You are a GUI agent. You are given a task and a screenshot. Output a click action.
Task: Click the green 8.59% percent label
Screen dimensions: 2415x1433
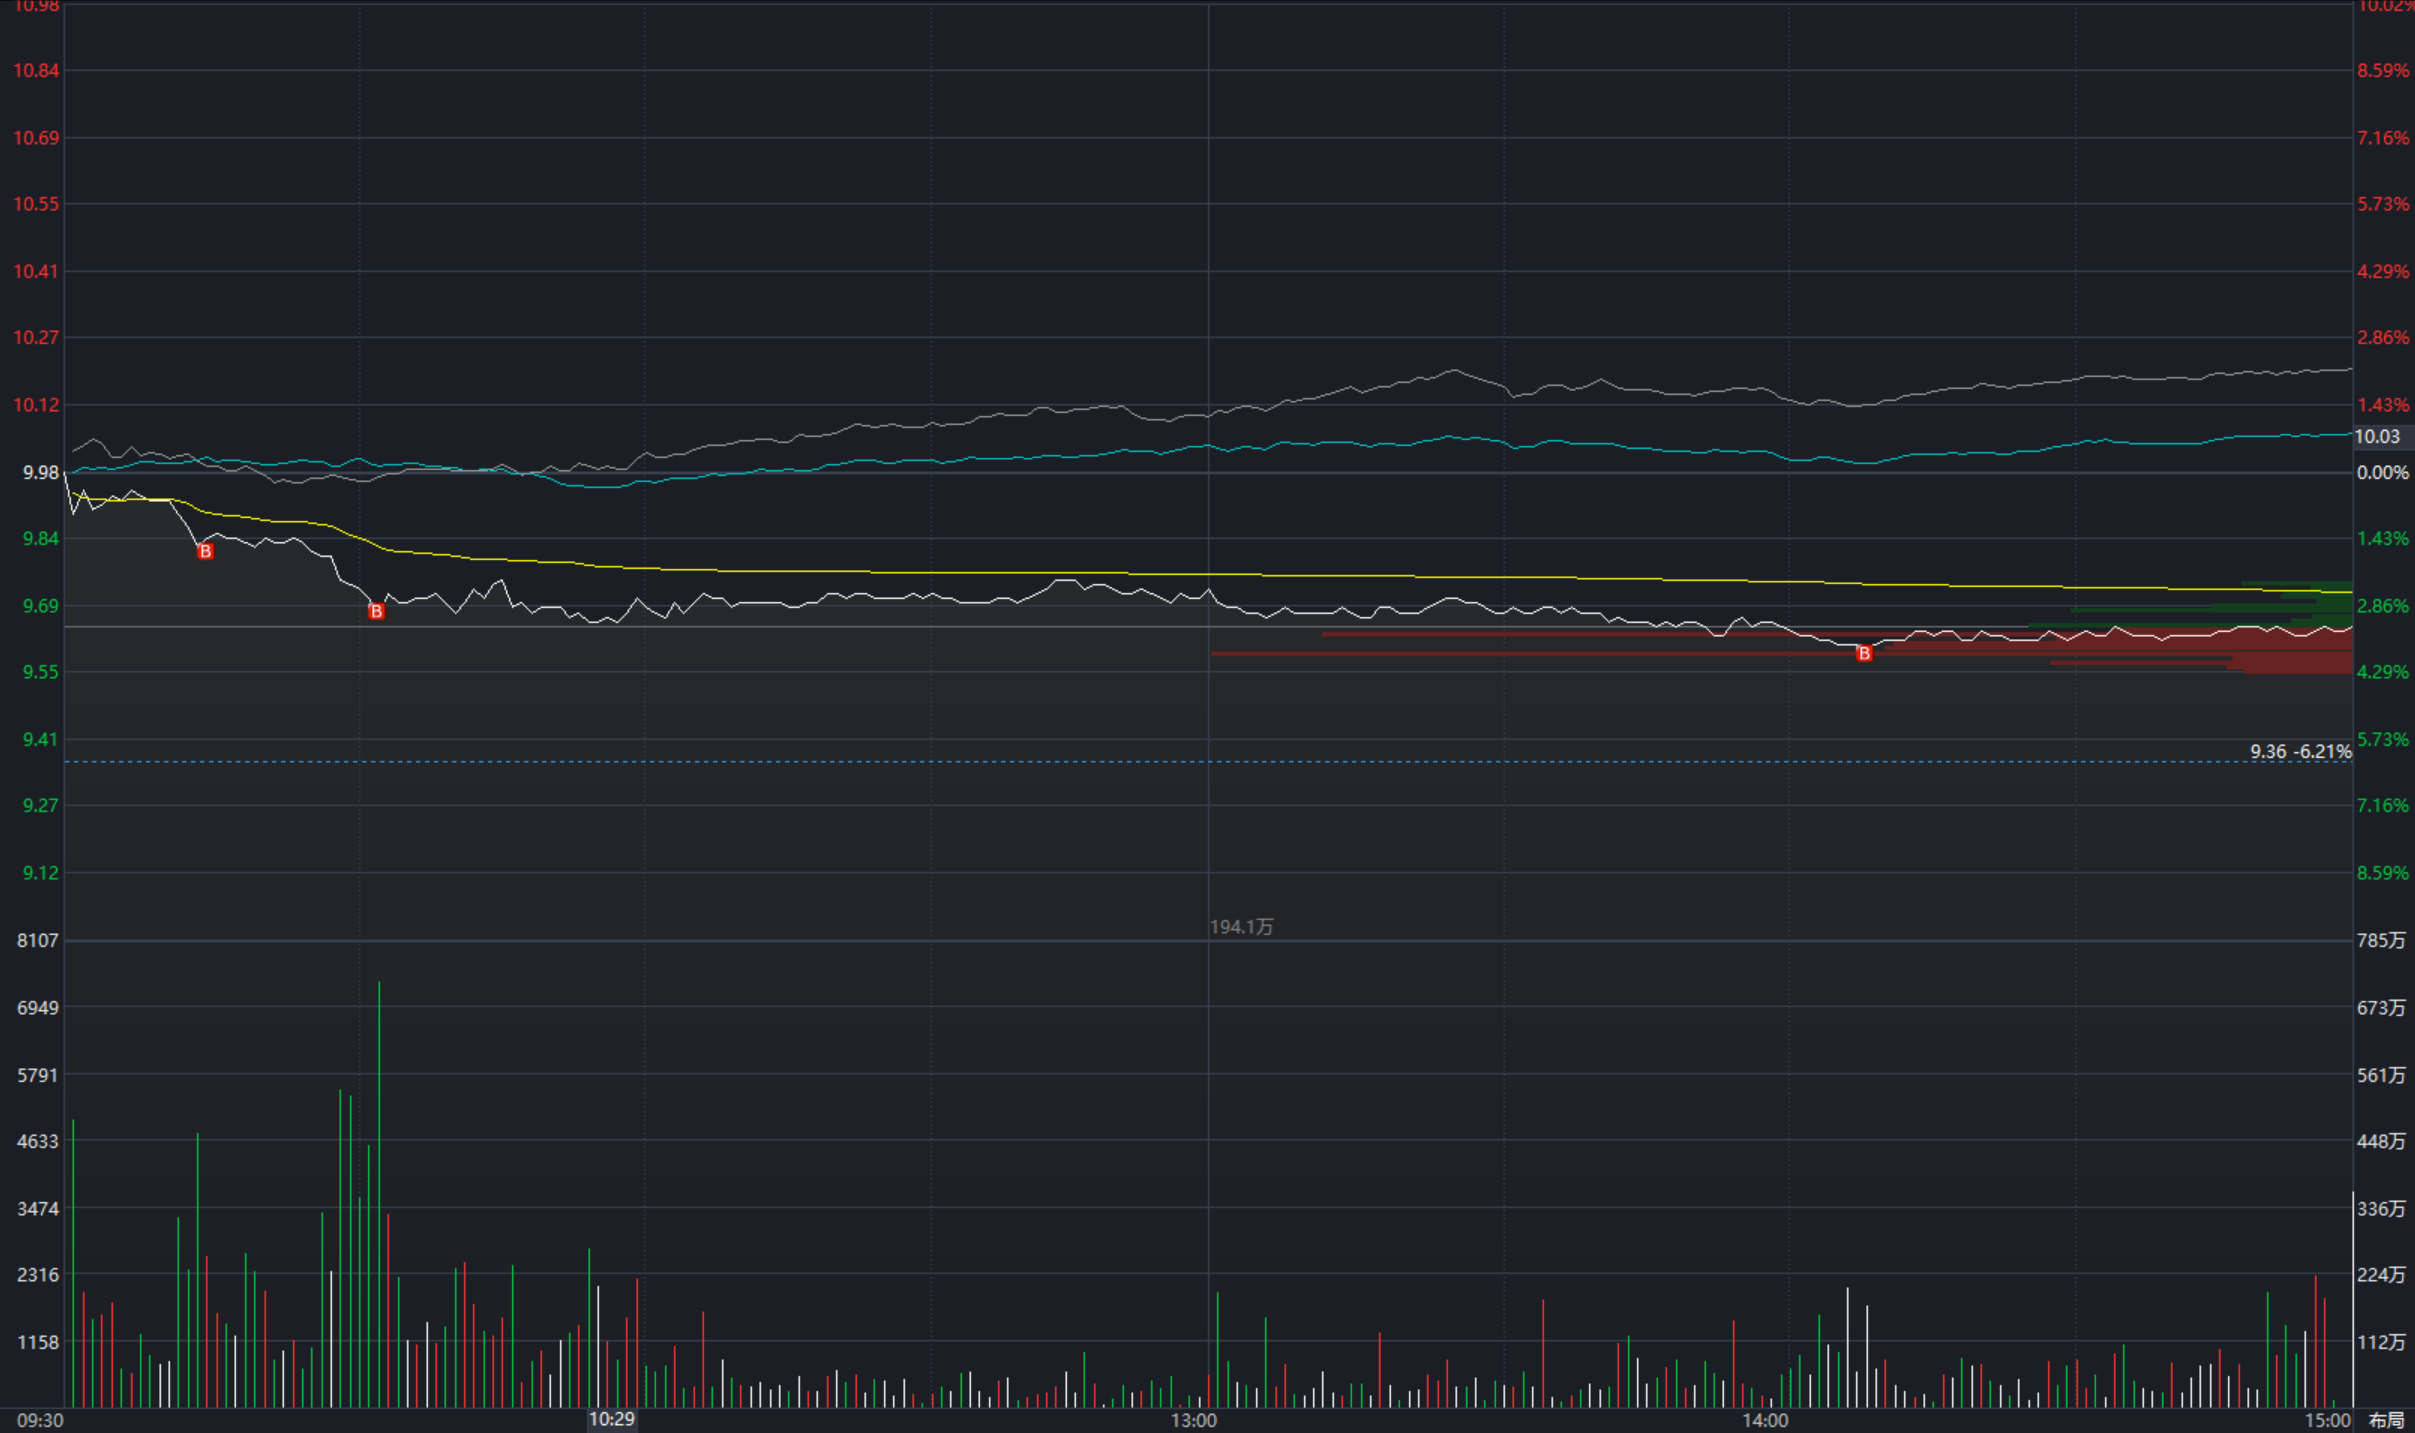pyautogui.click(x=2383, y=873)
